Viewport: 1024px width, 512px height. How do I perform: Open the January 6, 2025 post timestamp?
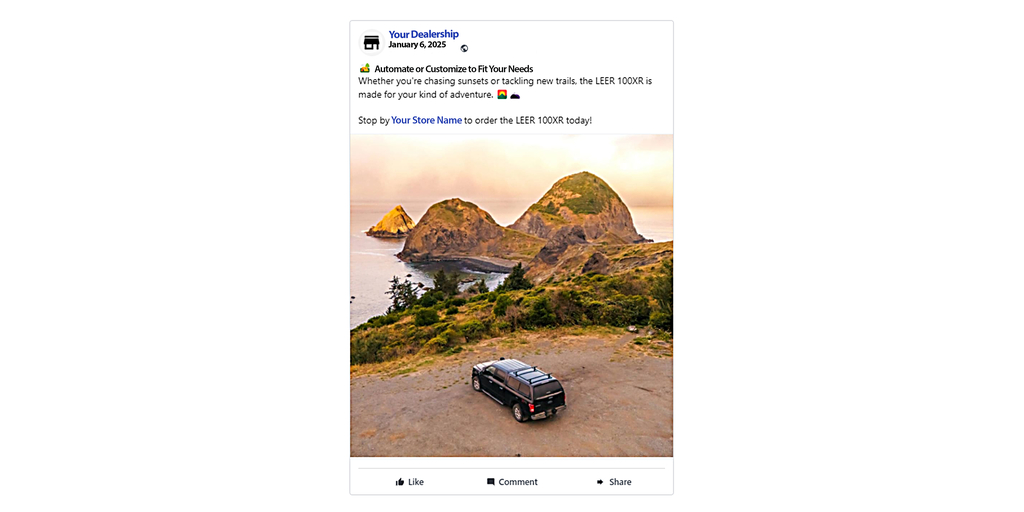click(417, 45)
